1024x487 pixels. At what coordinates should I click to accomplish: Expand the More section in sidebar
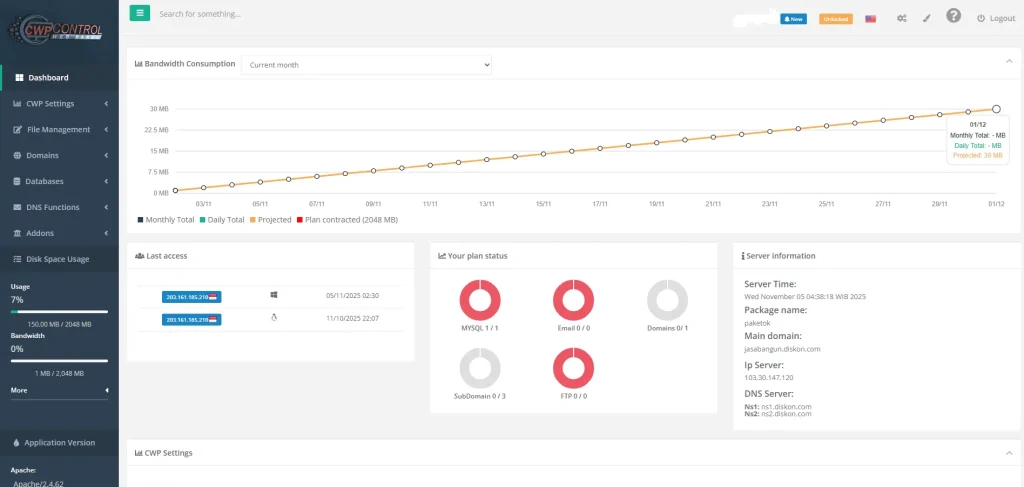tap(59, 390)
